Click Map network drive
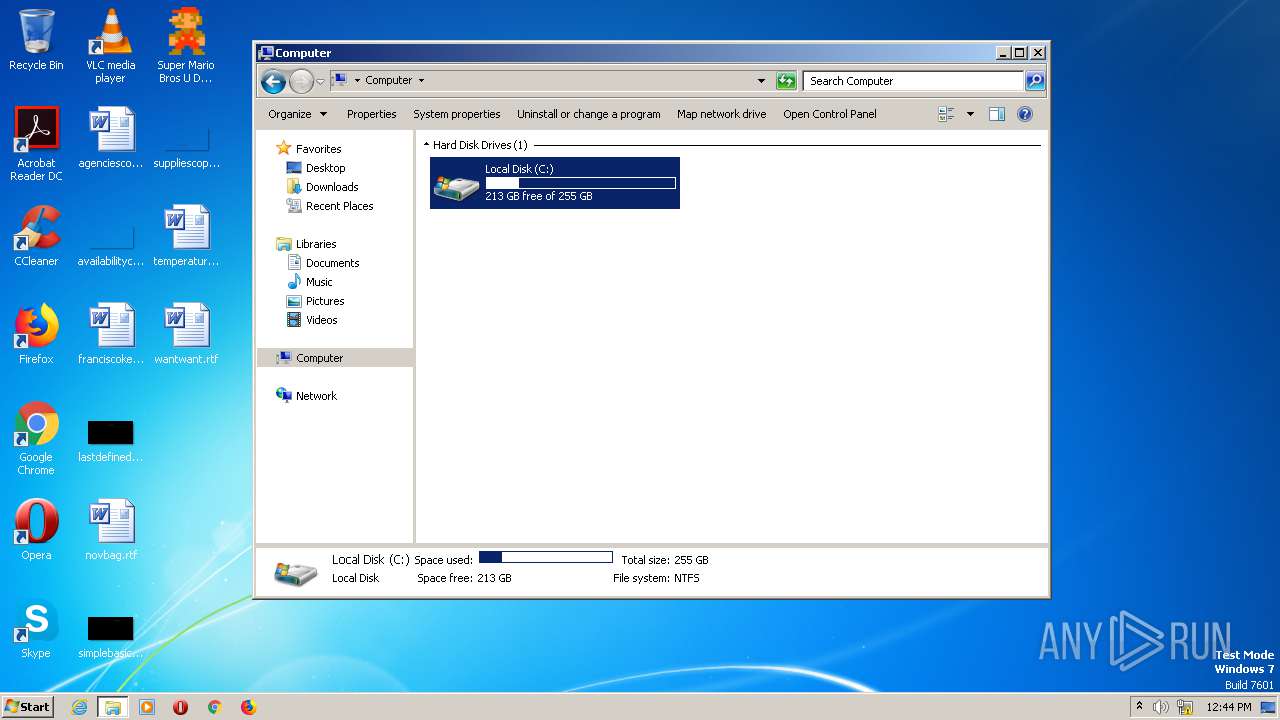This screenshot has width=1280, height=720. [721, 114]
